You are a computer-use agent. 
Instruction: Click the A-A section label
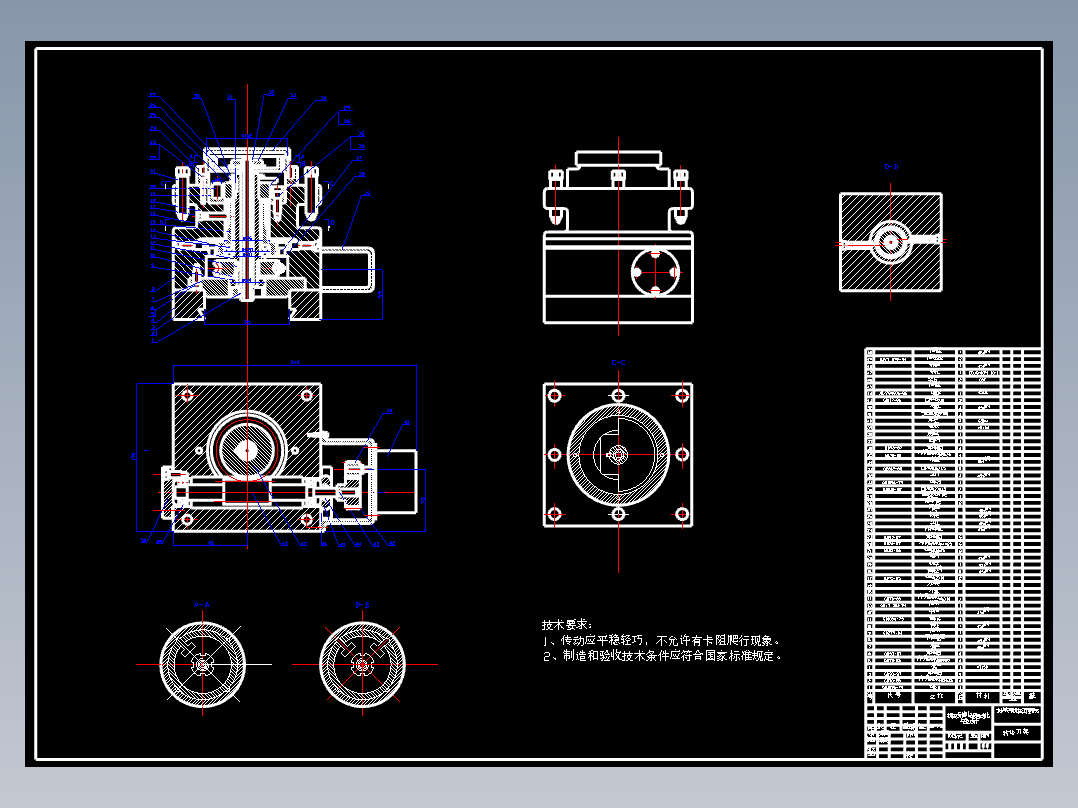[x=201, y=605]
